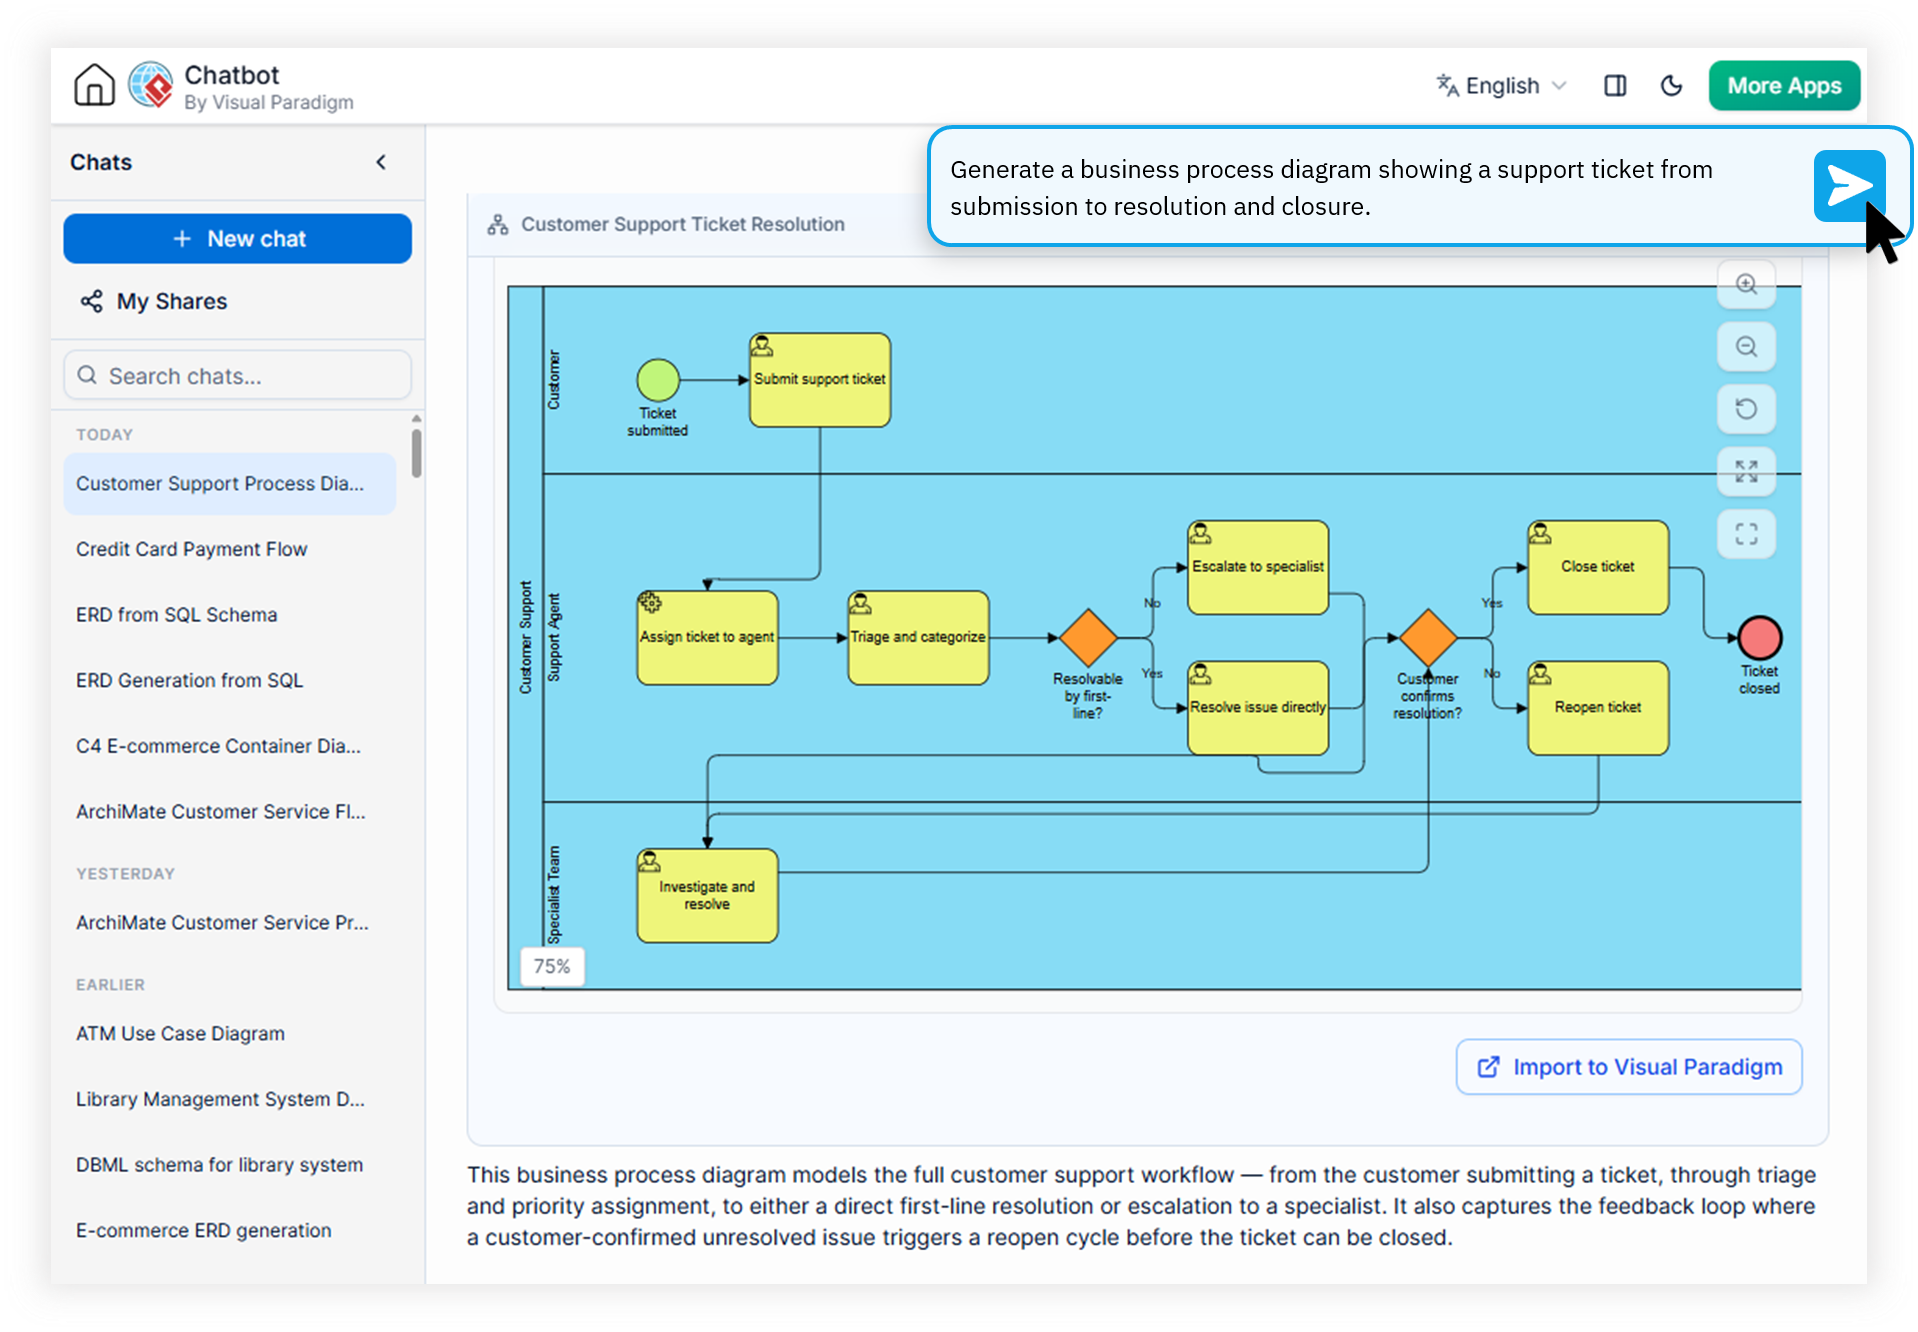Select the Customer confirms resolution gateway

[x=1428, y=638]
